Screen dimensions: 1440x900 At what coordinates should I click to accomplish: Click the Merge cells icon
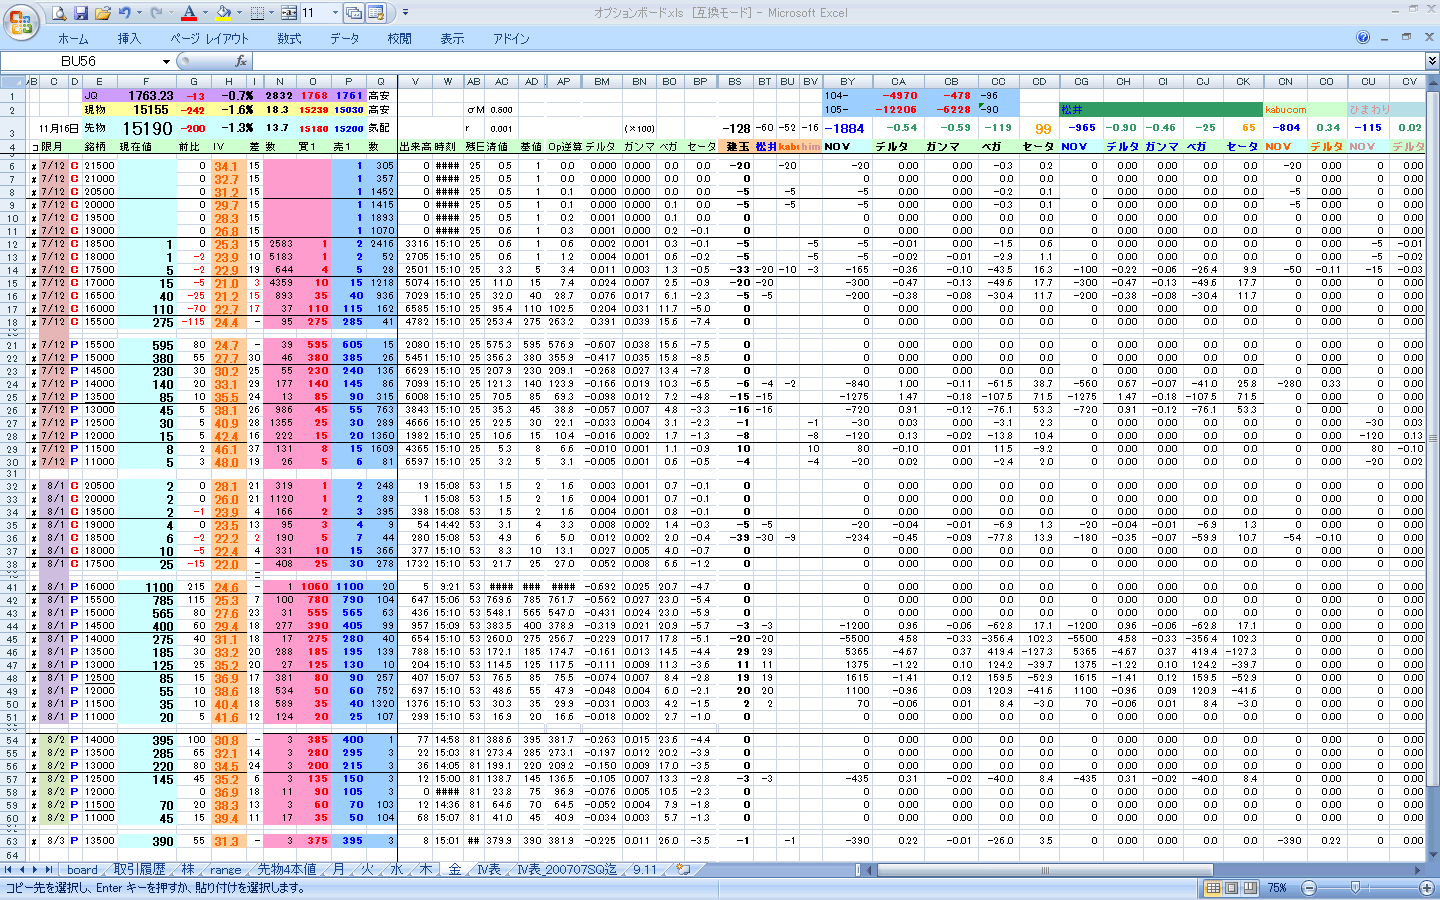[x=289, y=13]
